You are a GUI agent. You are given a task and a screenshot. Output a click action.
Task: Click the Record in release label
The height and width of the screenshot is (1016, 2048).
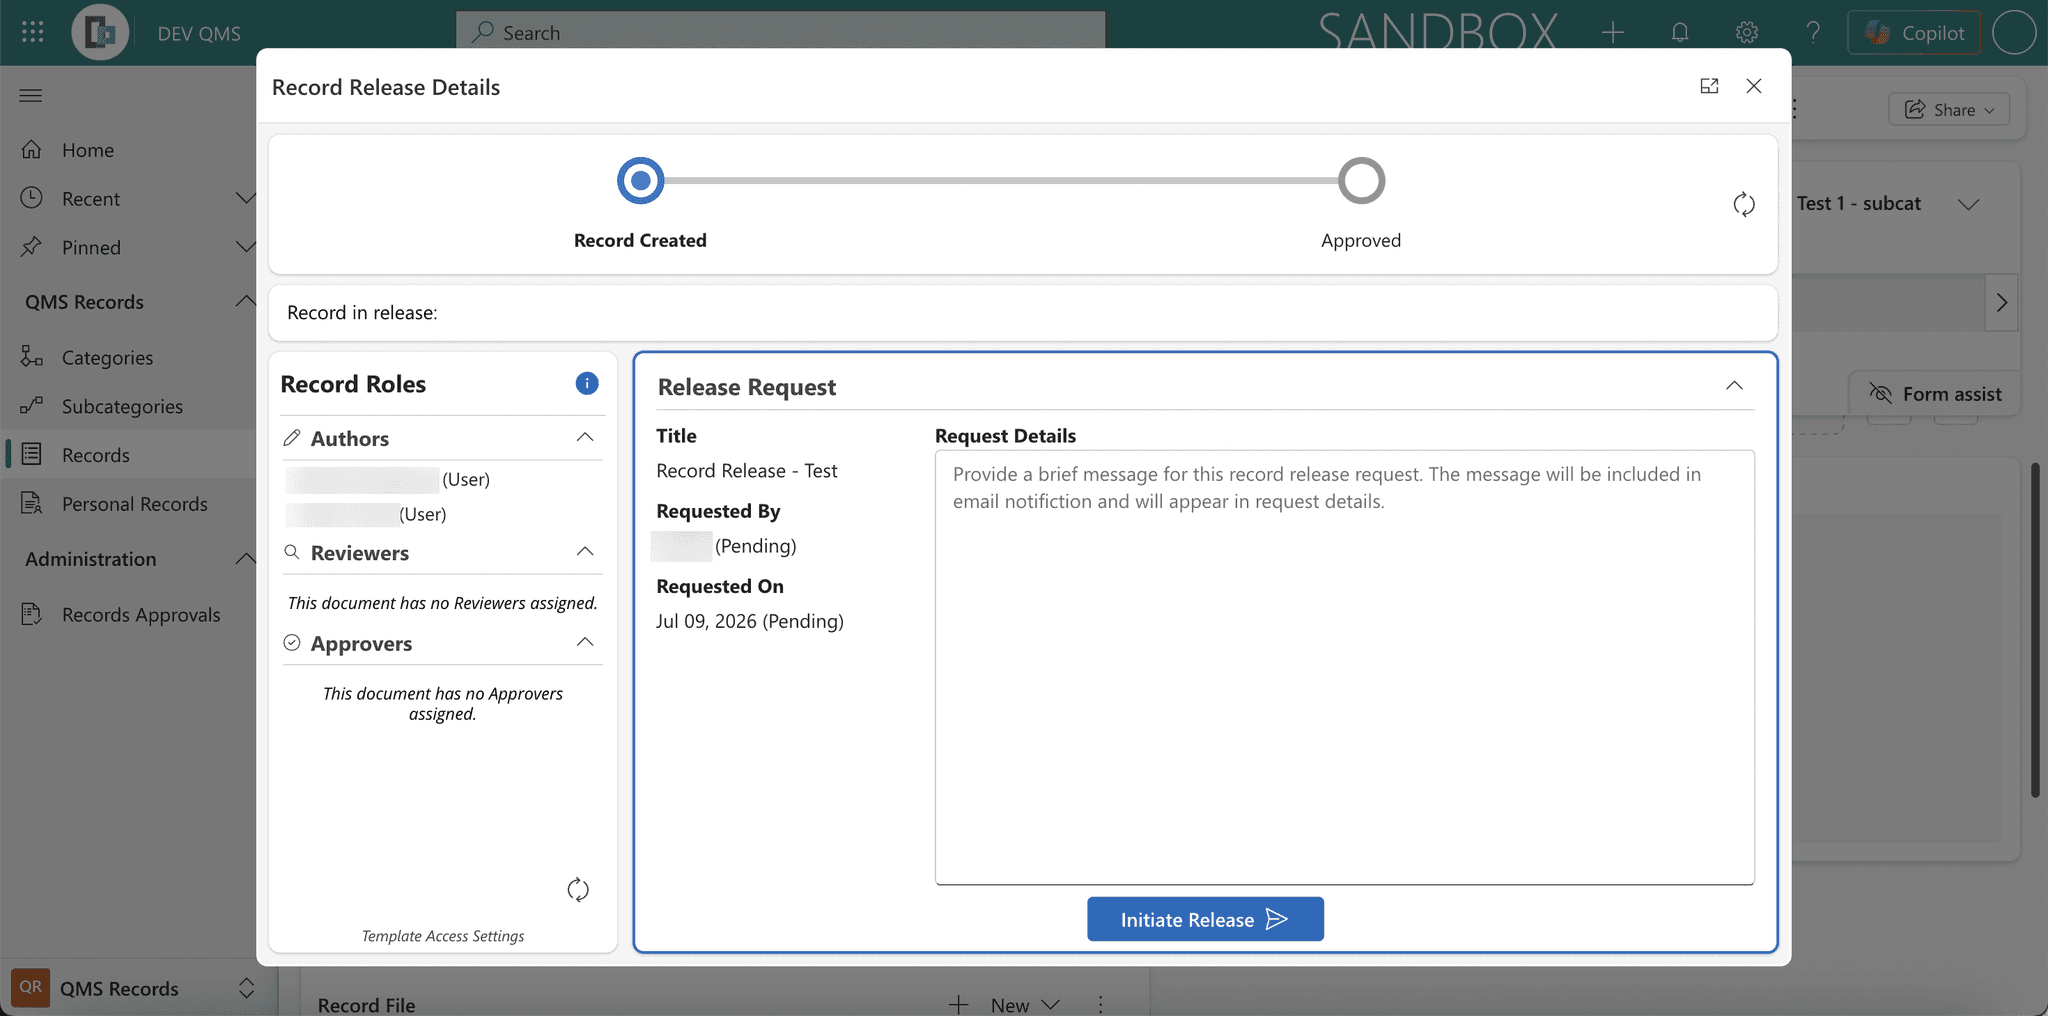(x=362, y=313)
